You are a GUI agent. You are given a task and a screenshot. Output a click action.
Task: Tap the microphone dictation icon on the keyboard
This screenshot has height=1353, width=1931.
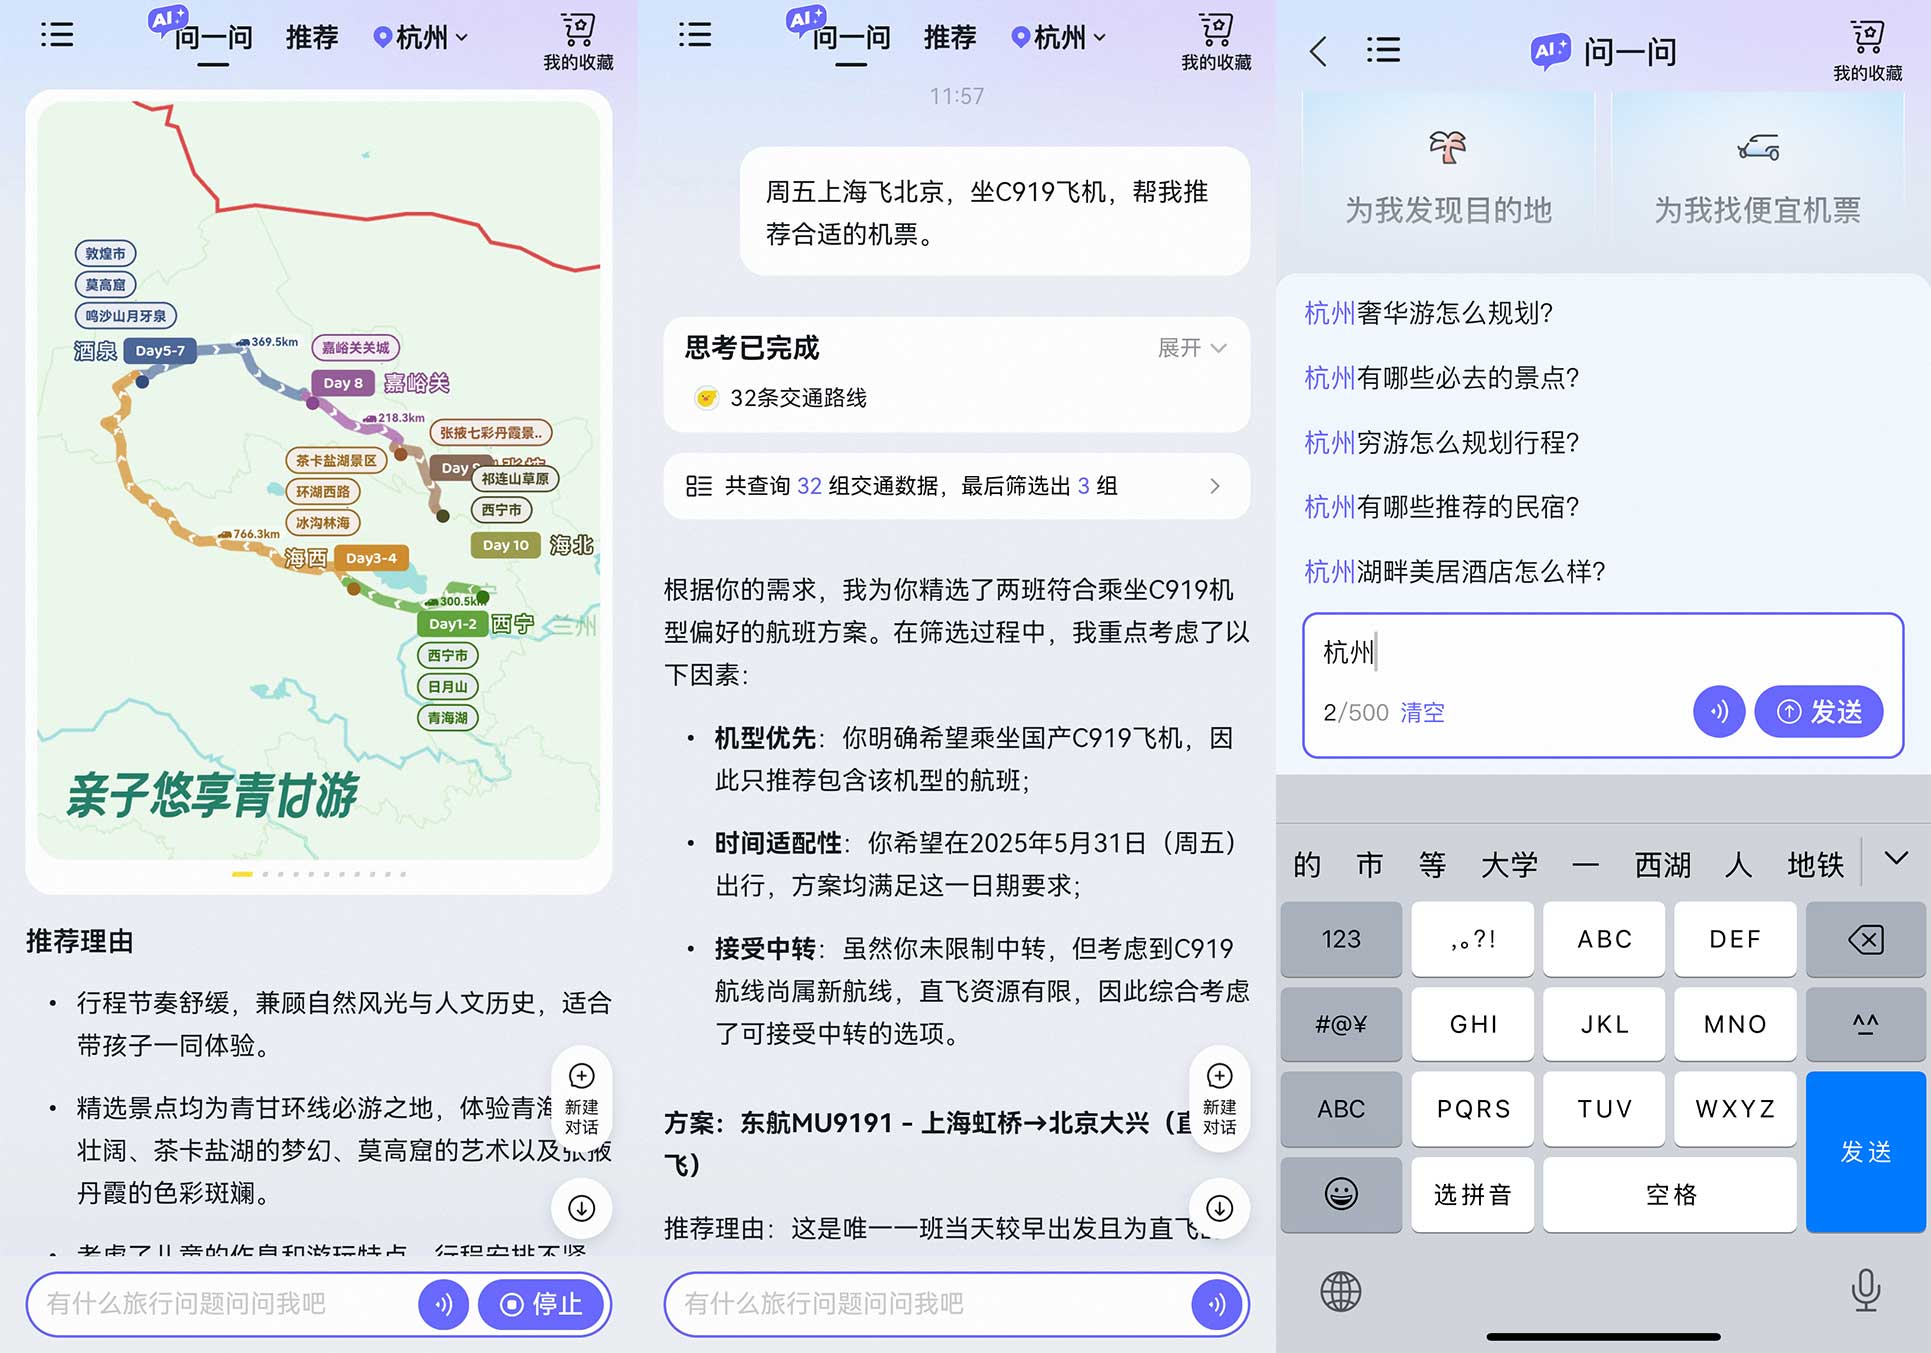[x=1865, y=1290]
